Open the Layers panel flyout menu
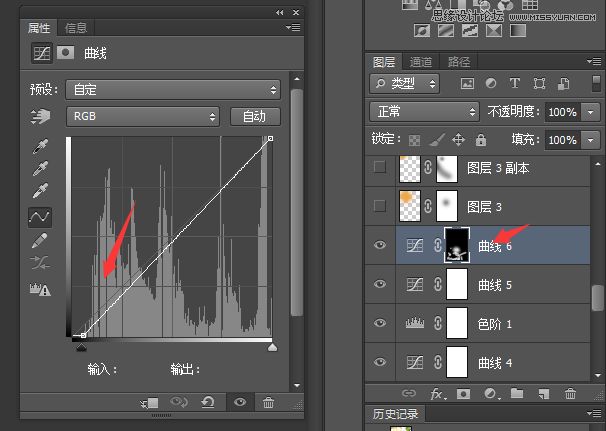606x431 pixels. (x=594, y=61)
